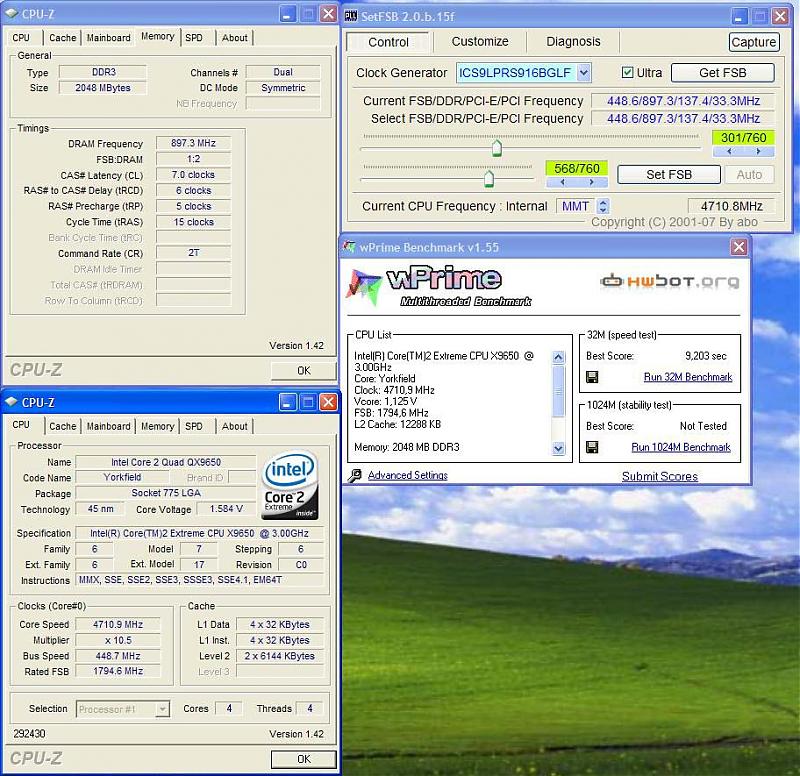Open the CPU tab in top CPU-Z window
The width and height of the screenshot is (800, 776).
pyautogui.click(x=21, y=38)
